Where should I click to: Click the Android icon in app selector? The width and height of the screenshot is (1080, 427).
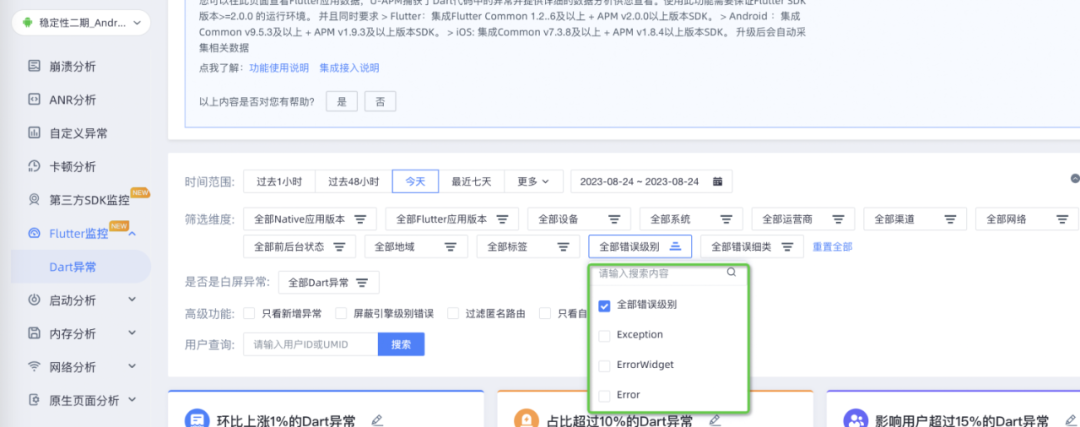[28, 23]
